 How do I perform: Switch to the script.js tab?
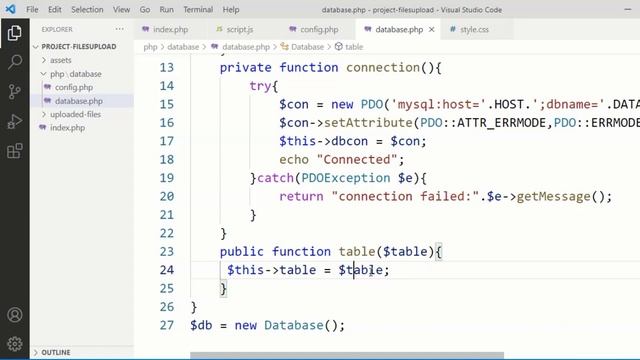coord(240,29)
